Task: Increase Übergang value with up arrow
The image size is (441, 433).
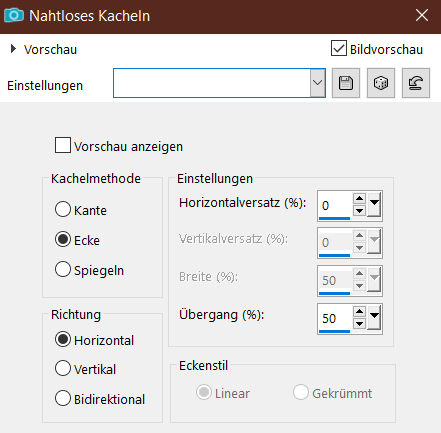Action: [359, 312]
